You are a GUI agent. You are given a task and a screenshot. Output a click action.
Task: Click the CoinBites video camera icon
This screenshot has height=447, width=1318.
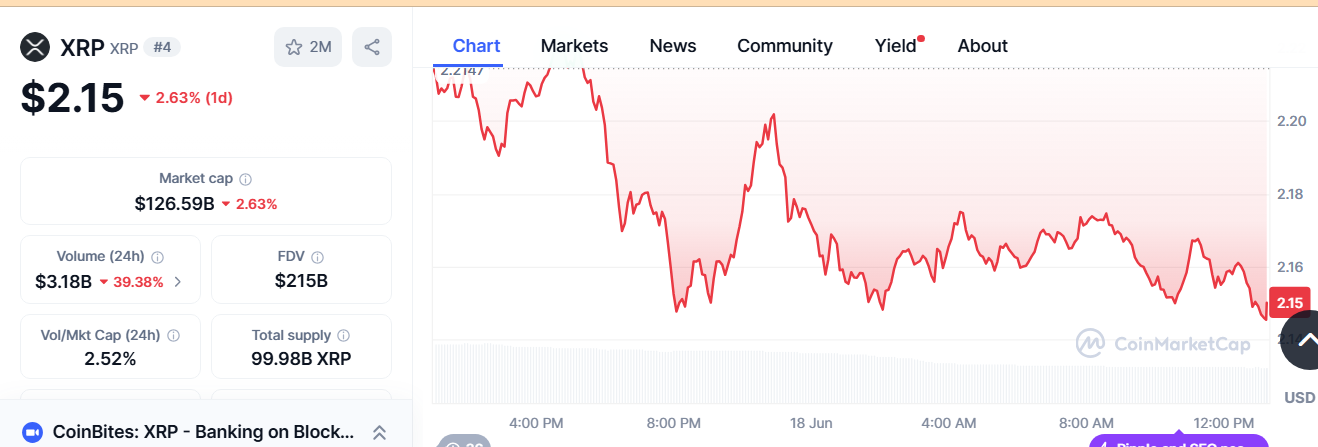pos(32,432)
